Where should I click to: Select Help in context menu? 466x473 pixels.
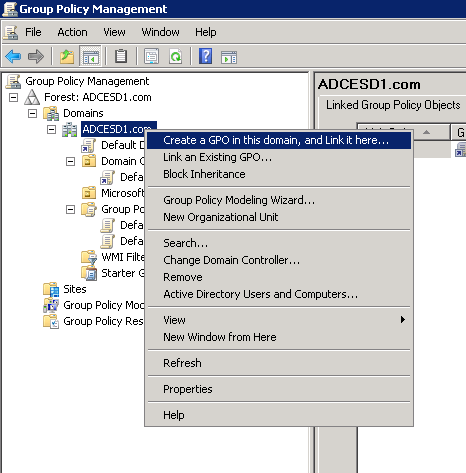(x=279, y=415)
